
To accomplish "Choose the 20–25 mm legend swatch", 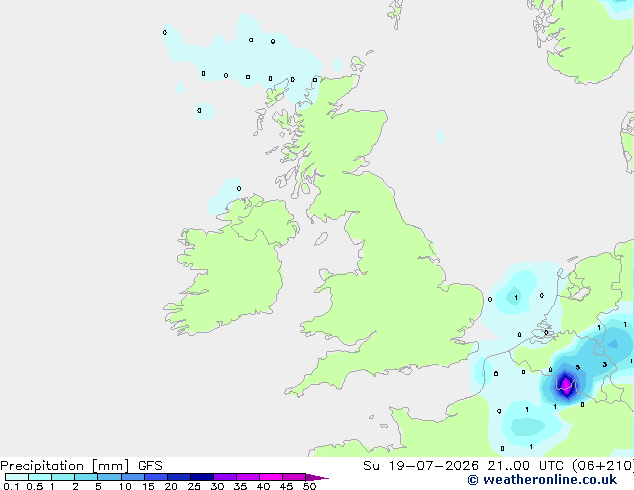I will coord(178,477).
